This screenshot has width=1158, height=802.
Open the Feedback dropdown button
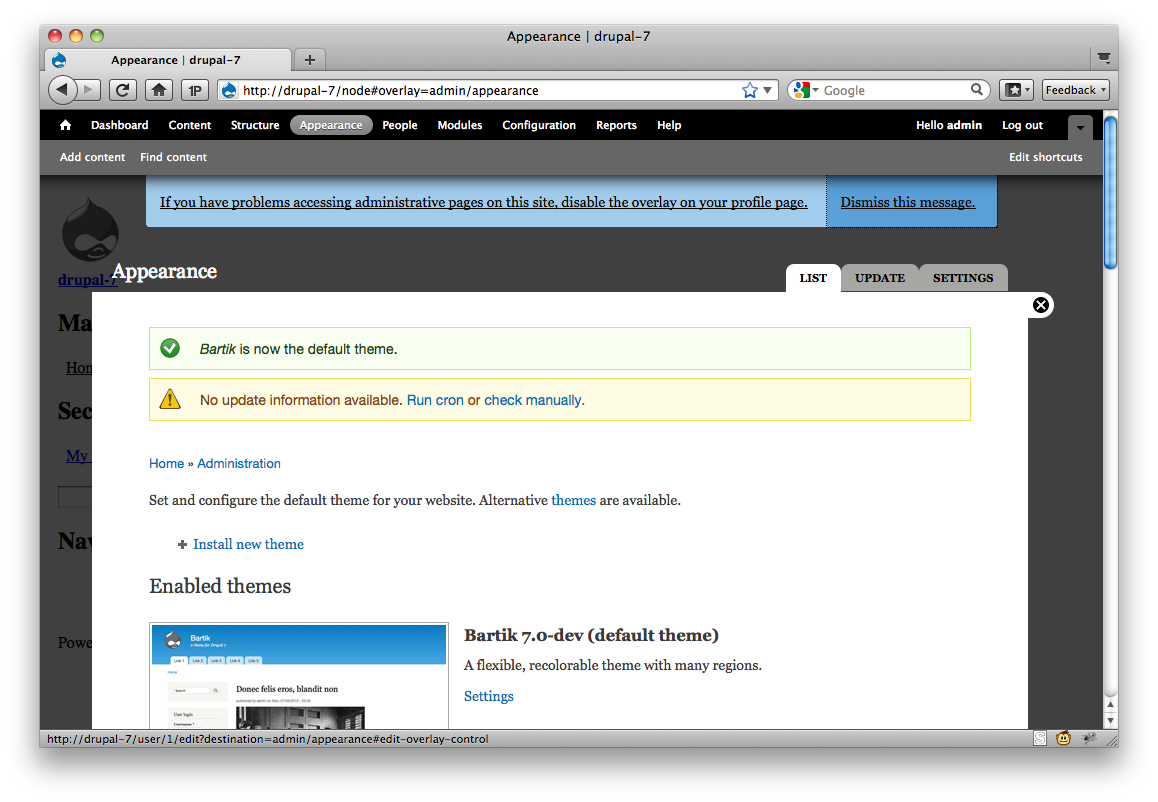(x=1075, y=89)
